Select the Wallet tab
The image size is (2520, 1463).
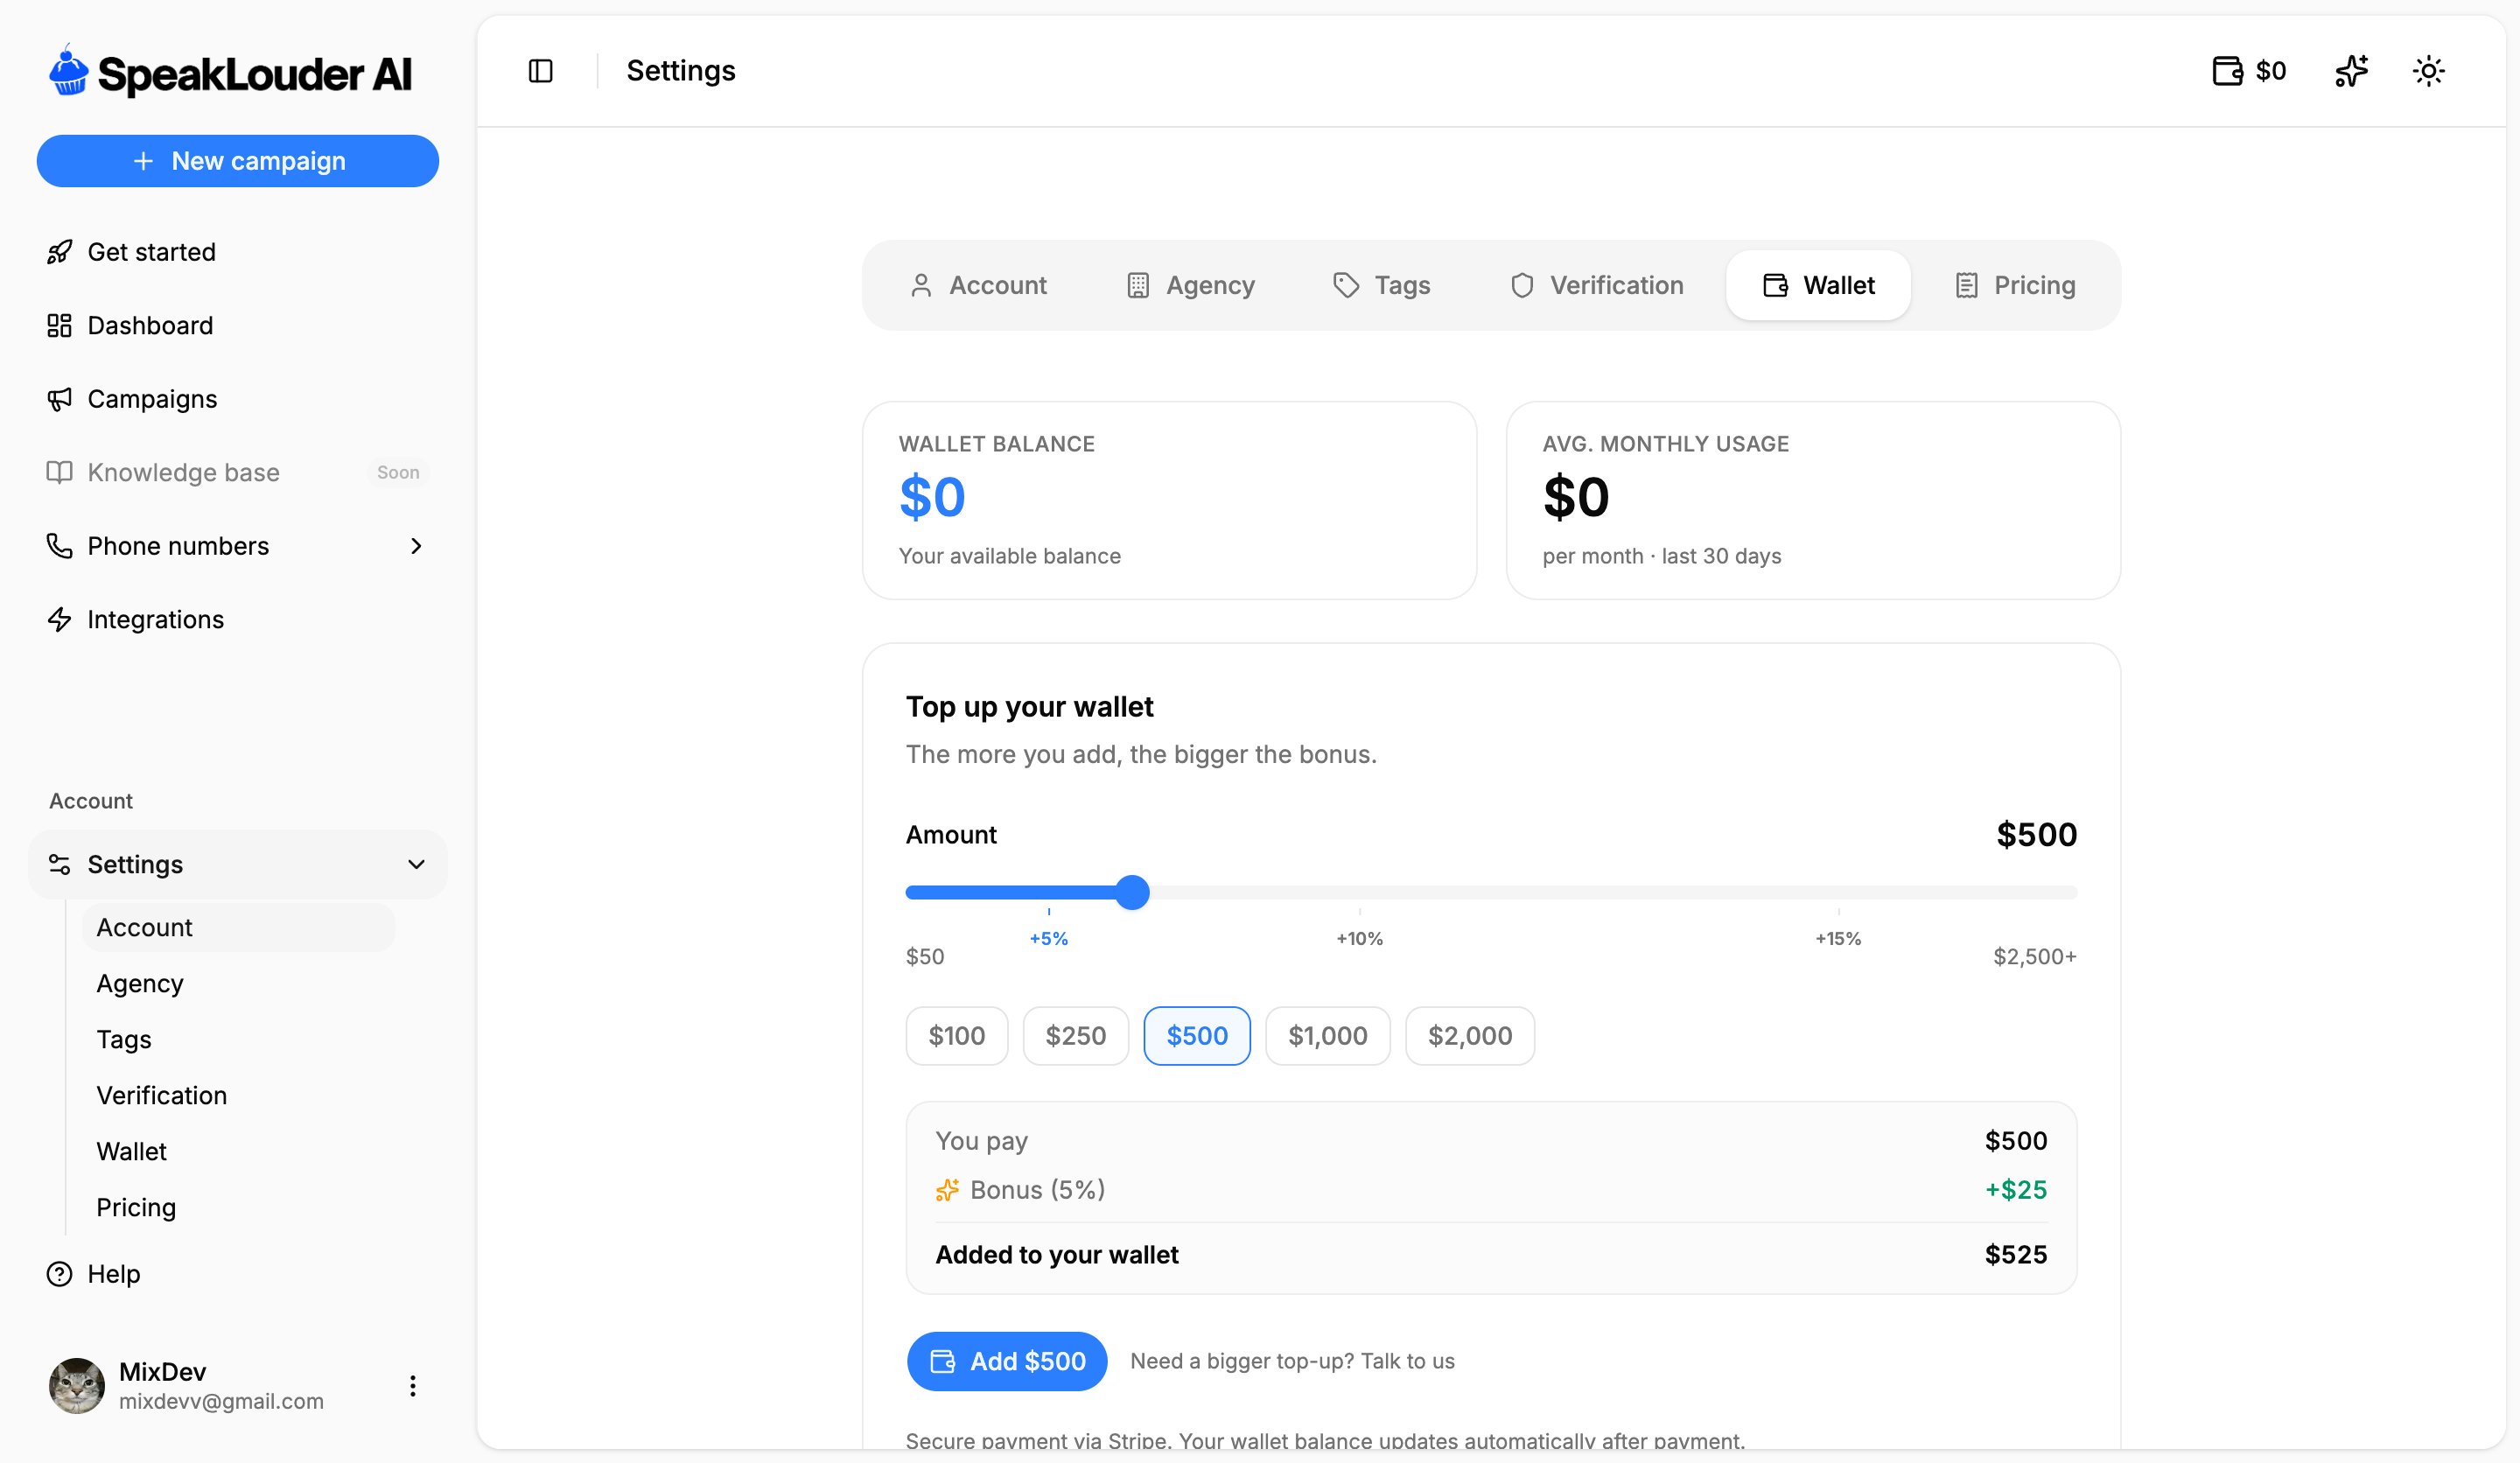point(1818,285)
